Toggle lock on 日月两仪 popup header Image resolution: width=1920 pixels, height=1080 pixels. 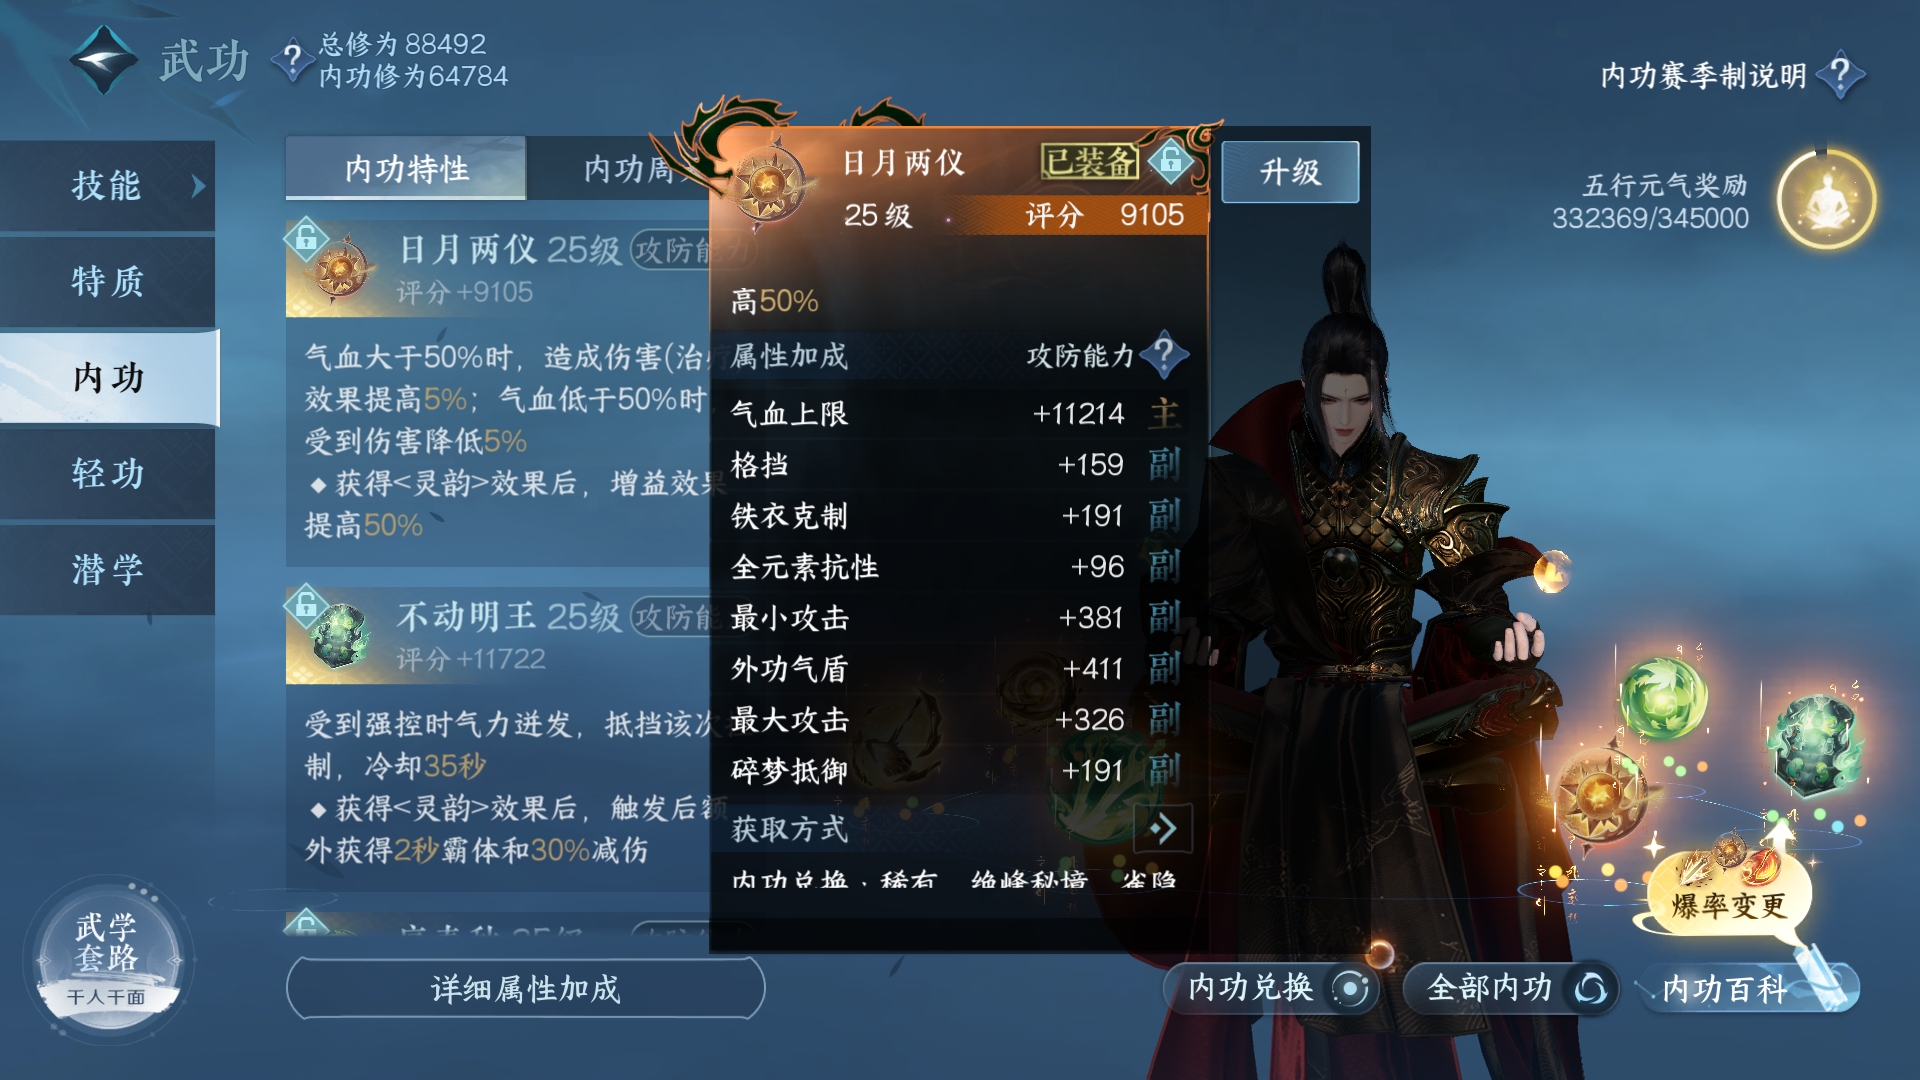pos(1171,160)
